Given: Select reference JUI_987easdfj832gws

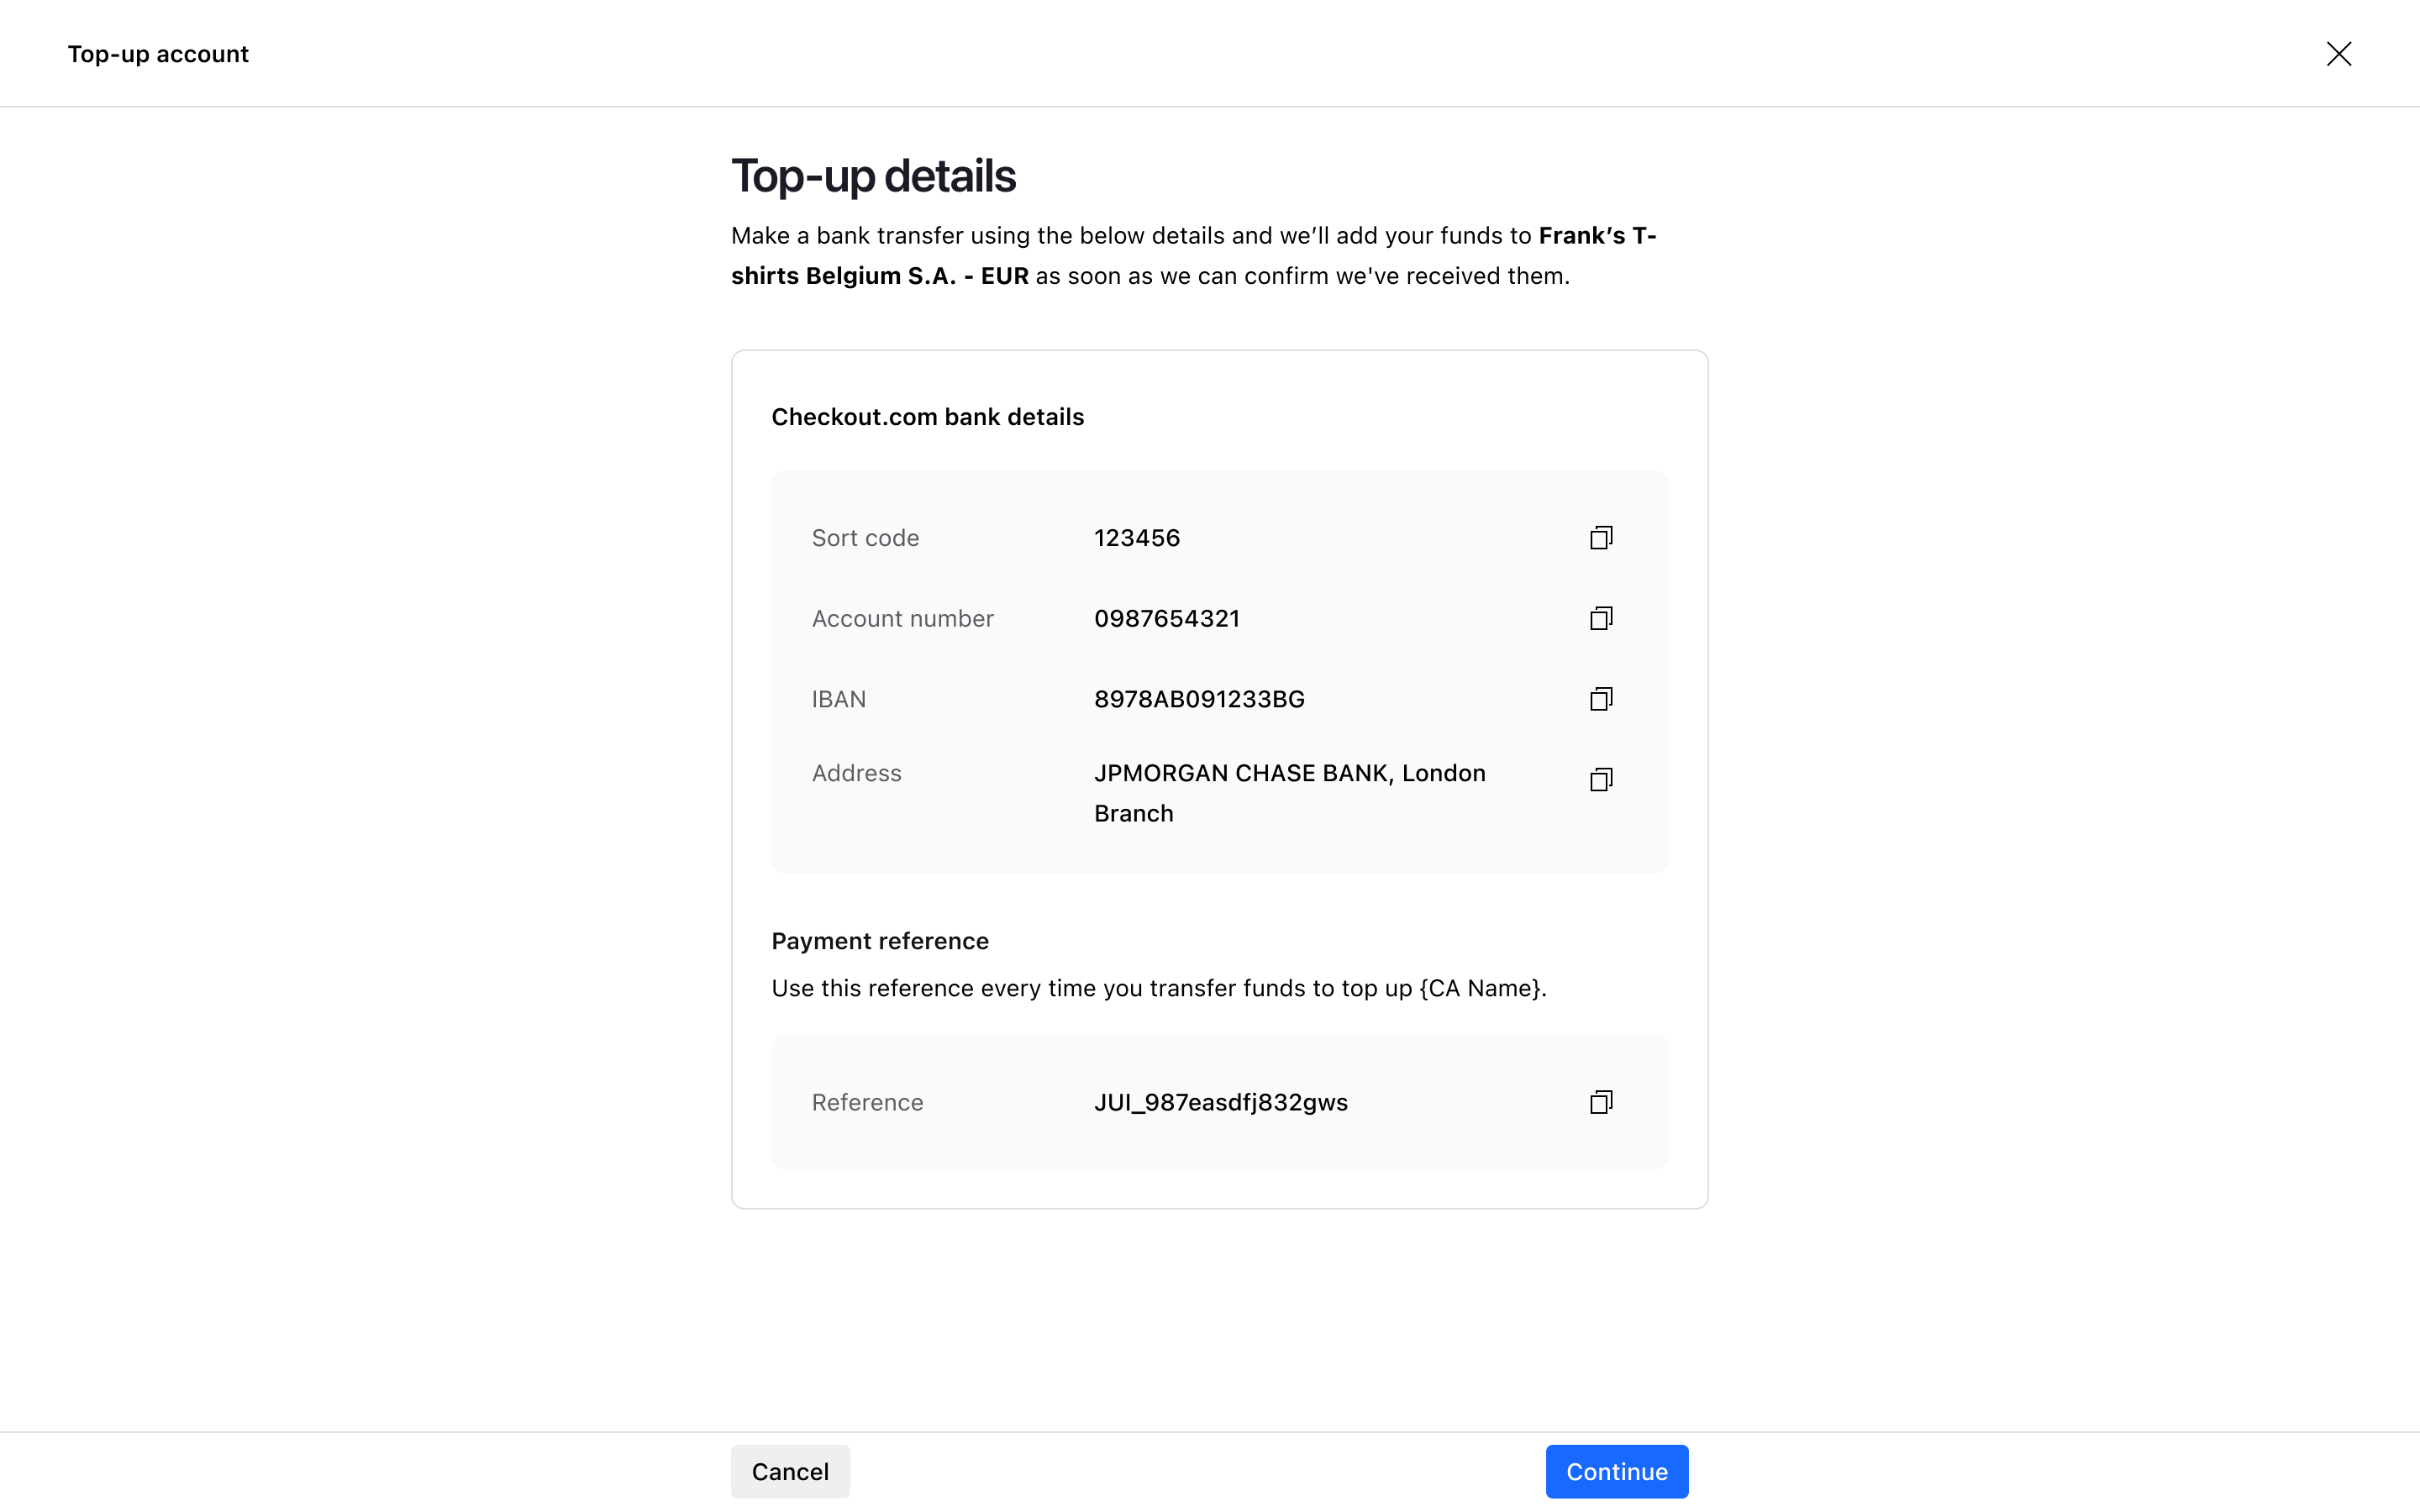Looking at the screenshot, I should tap(1221, 1102).
